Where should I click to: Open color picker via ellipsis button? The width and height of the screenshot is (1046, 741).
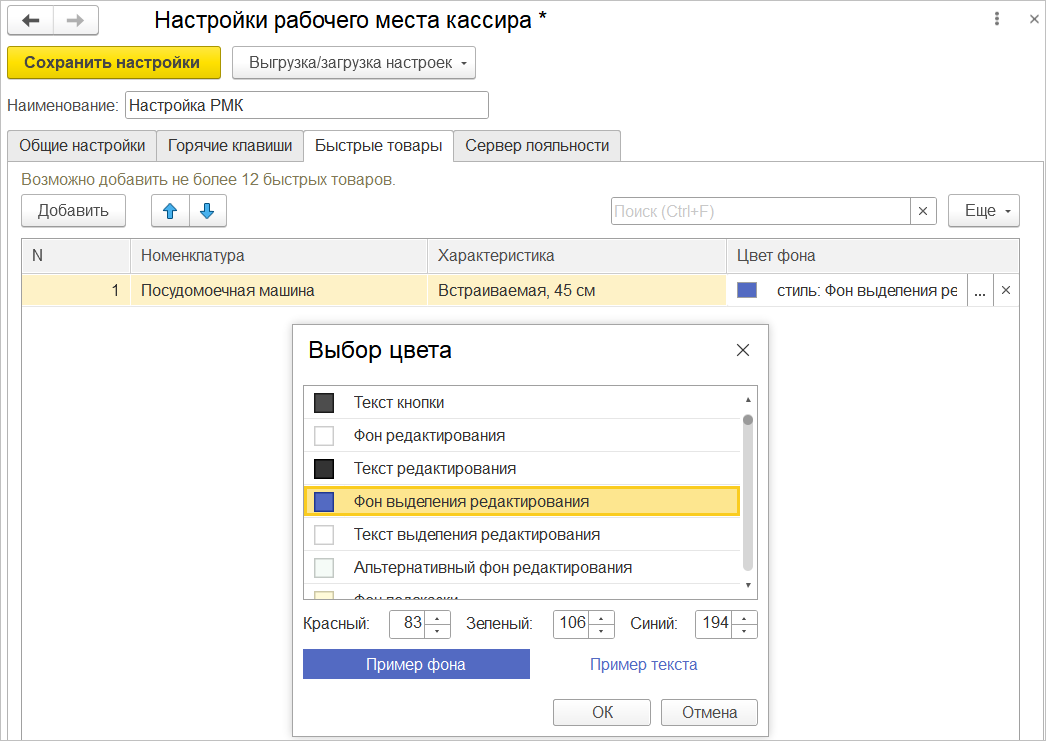(x=980, y=291)
